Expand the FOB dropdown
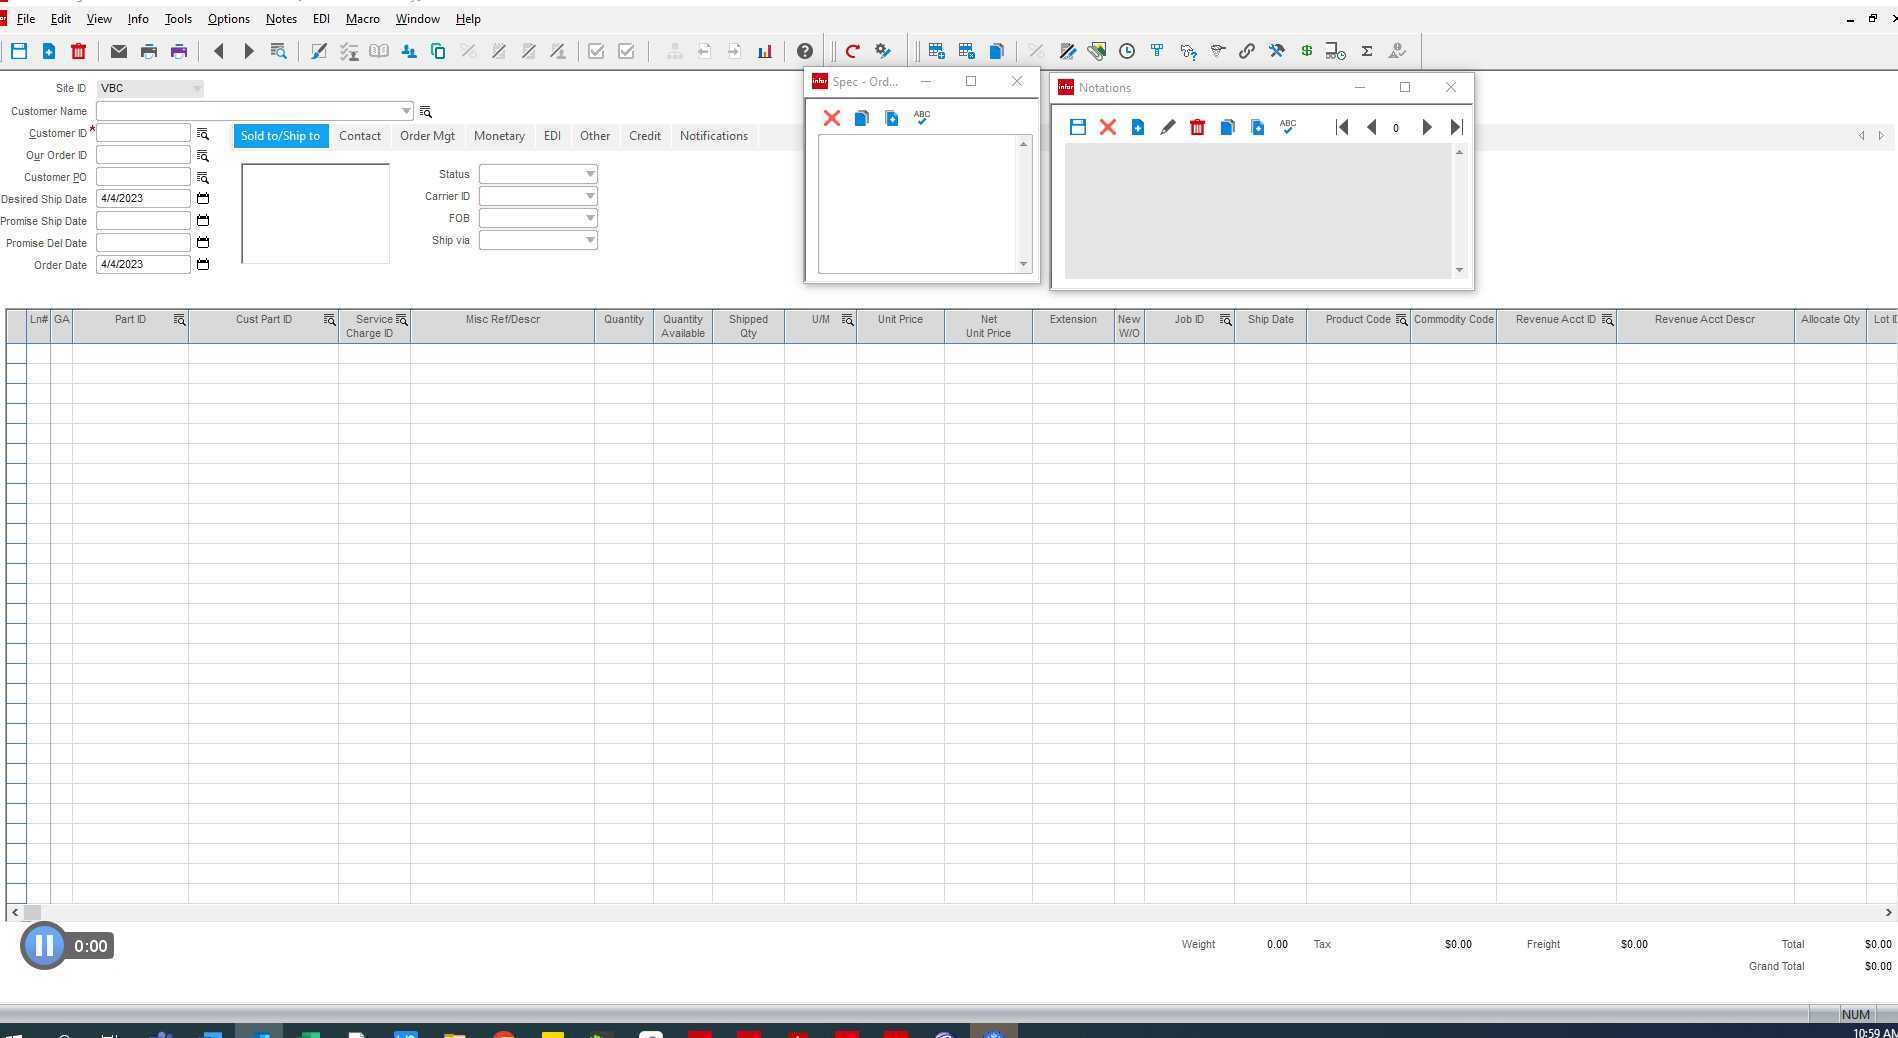Image resolution: width=1898 pixels, height=1038 pixels. [590, 218]
